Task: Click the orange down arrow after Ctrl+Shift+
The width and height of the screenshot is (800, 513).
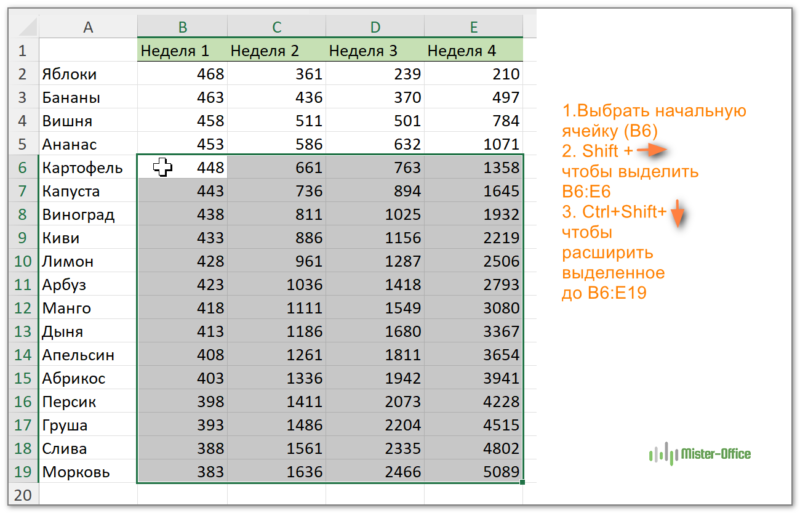Action: pyautogui.click(x=677, y=212)
